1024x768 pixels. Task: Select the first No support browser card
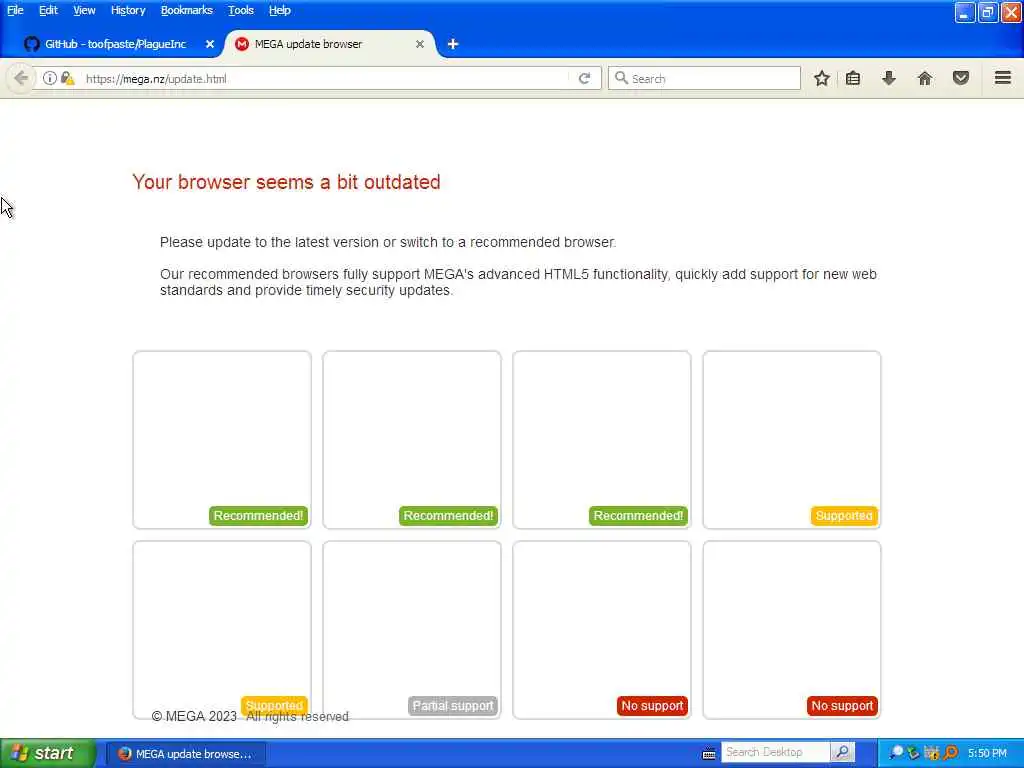point(602,630)
